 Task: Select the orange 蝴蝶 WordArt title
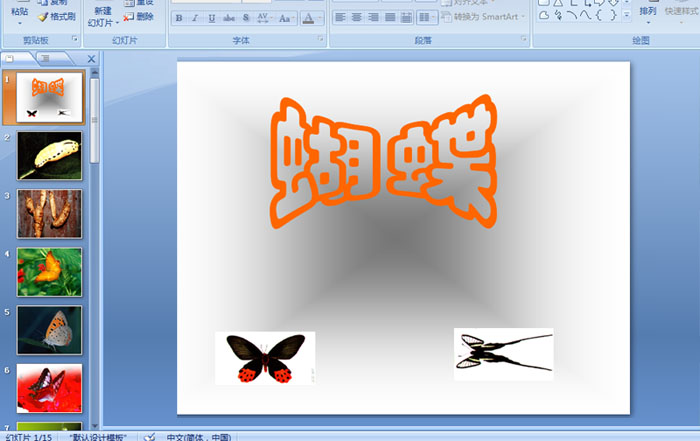(384, 162)
